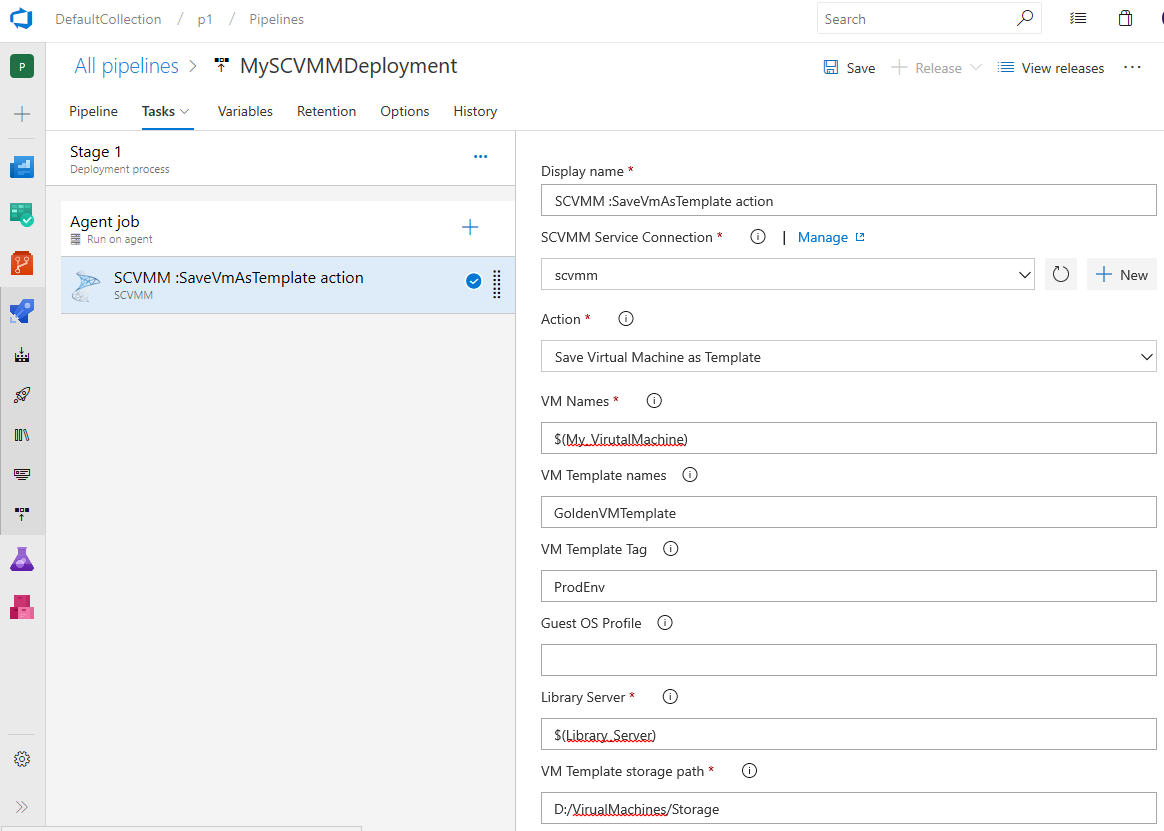Viewport: 1164px width, 831px height.
Task: Open Stage 1 more options ellipsis
Action: point(480,157)
